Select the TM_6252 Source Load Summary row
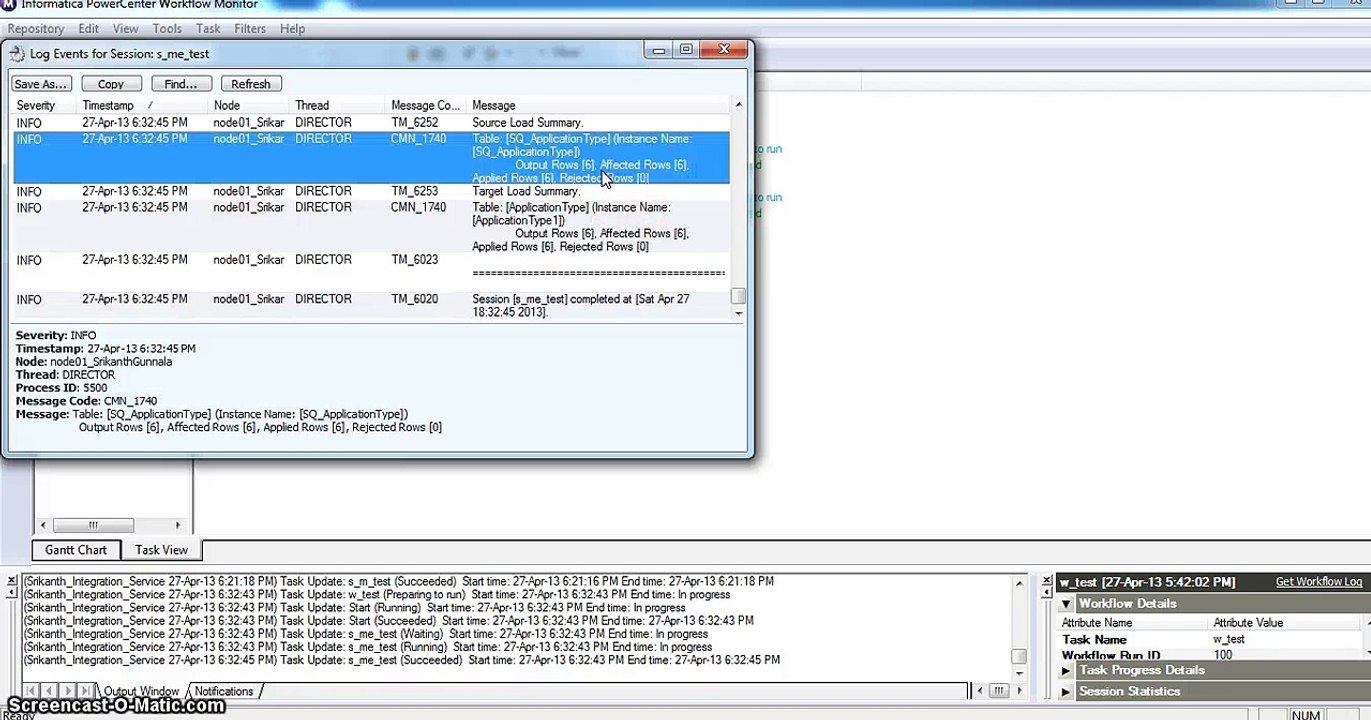The height and width of the screenshot is (720, 1371). [371, 123]
